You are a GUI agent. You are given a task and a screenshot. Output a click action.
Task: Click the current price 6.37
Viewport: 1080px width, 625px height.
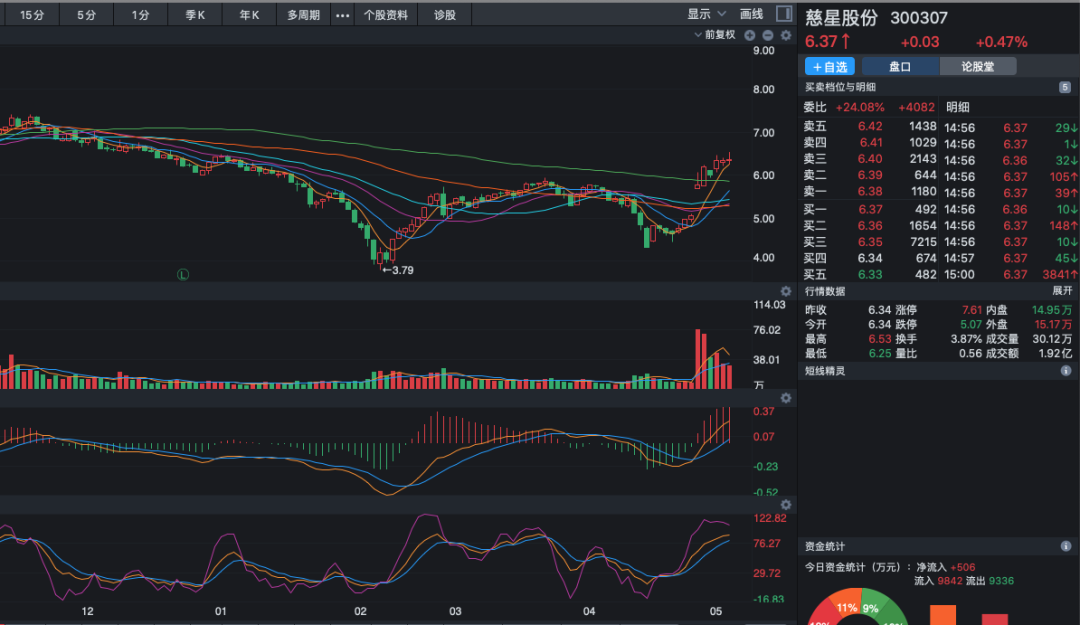821,42
